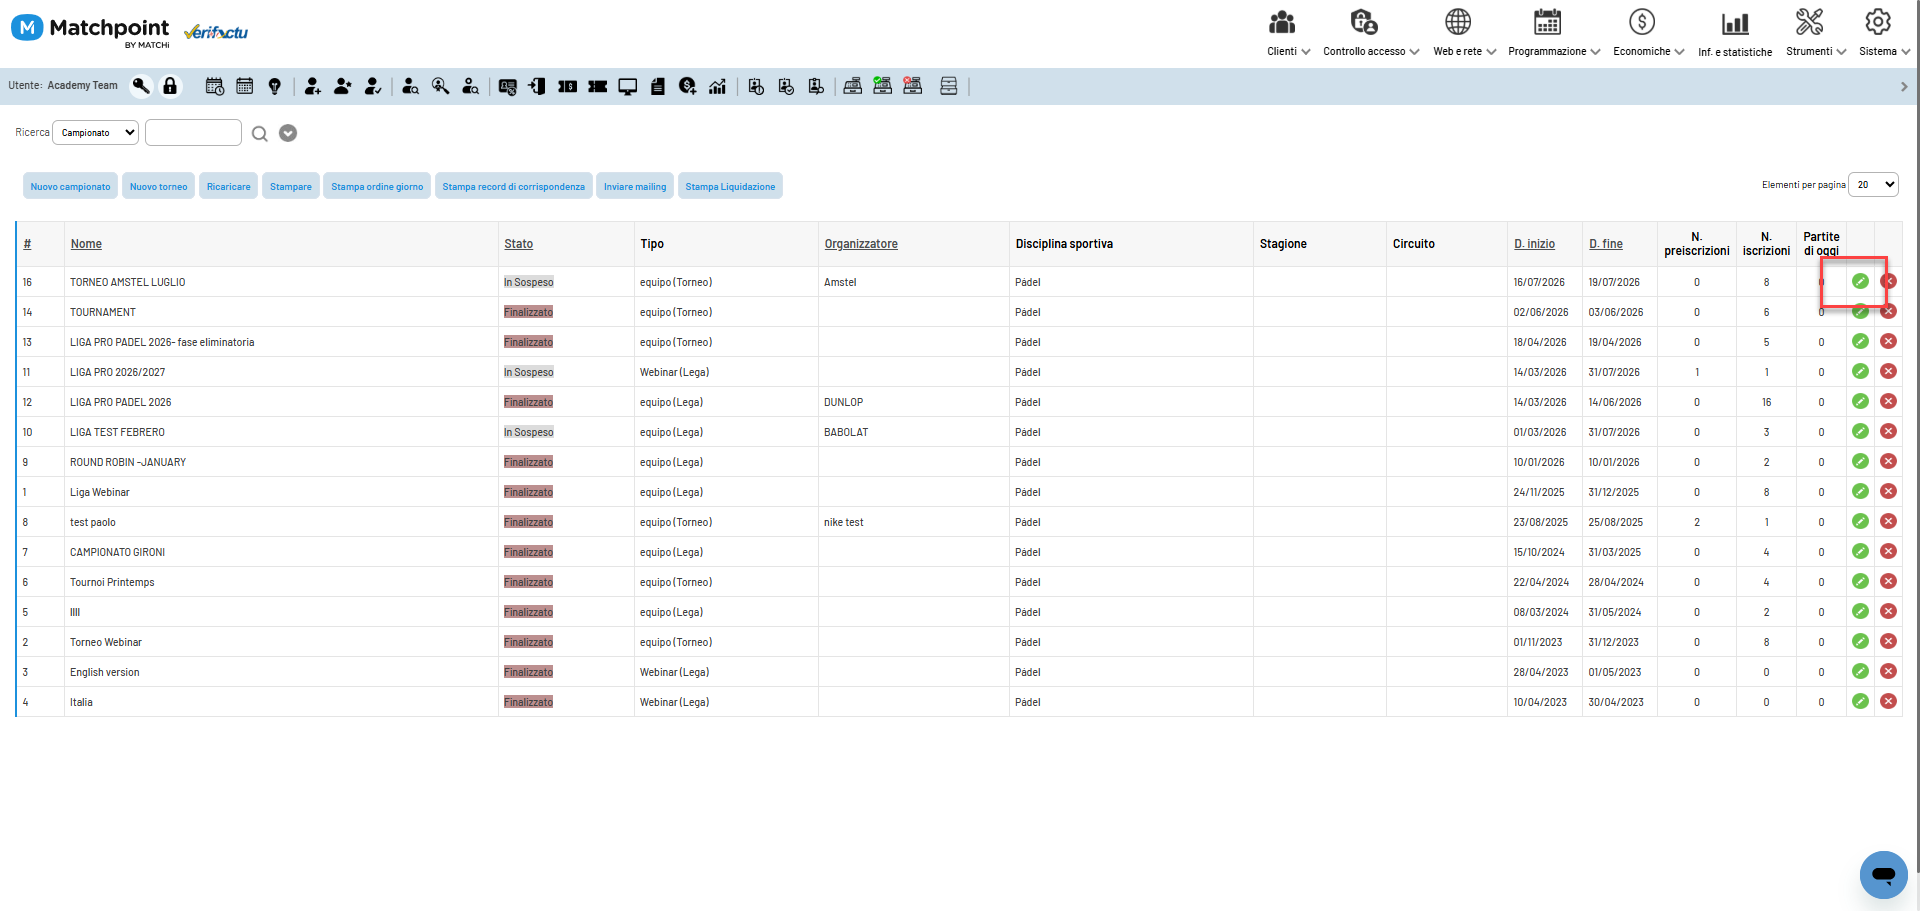Click the Inviare mailing button

pos(635,186)
